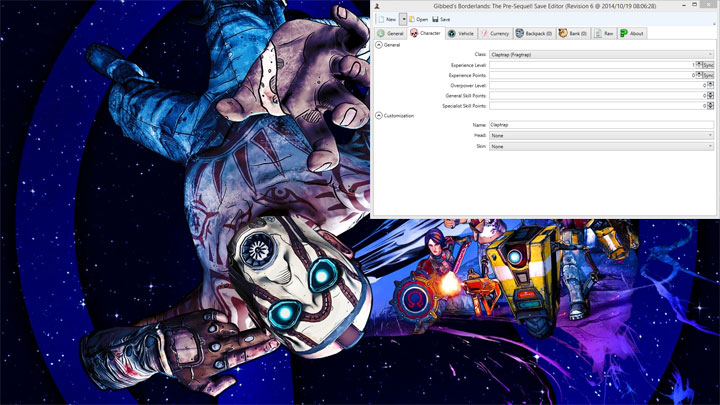This screenshot has width=720, height=405.
Task: Click the save editor title bar app icon
Action: pos(377,6)
